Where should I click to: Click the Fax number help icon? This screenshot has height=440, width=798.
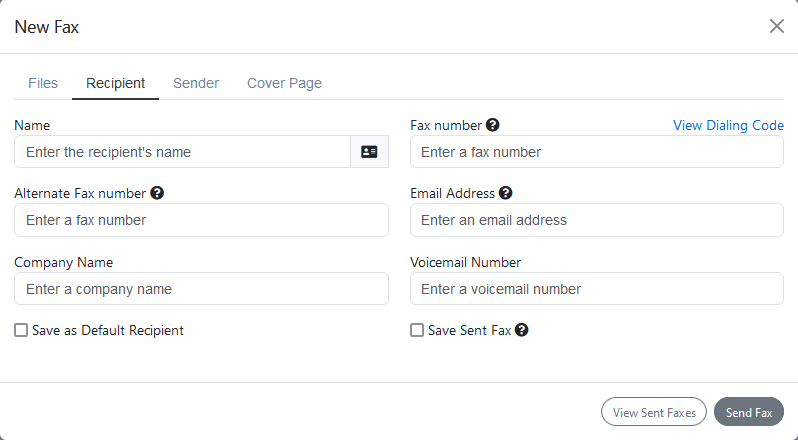point(492,125)
